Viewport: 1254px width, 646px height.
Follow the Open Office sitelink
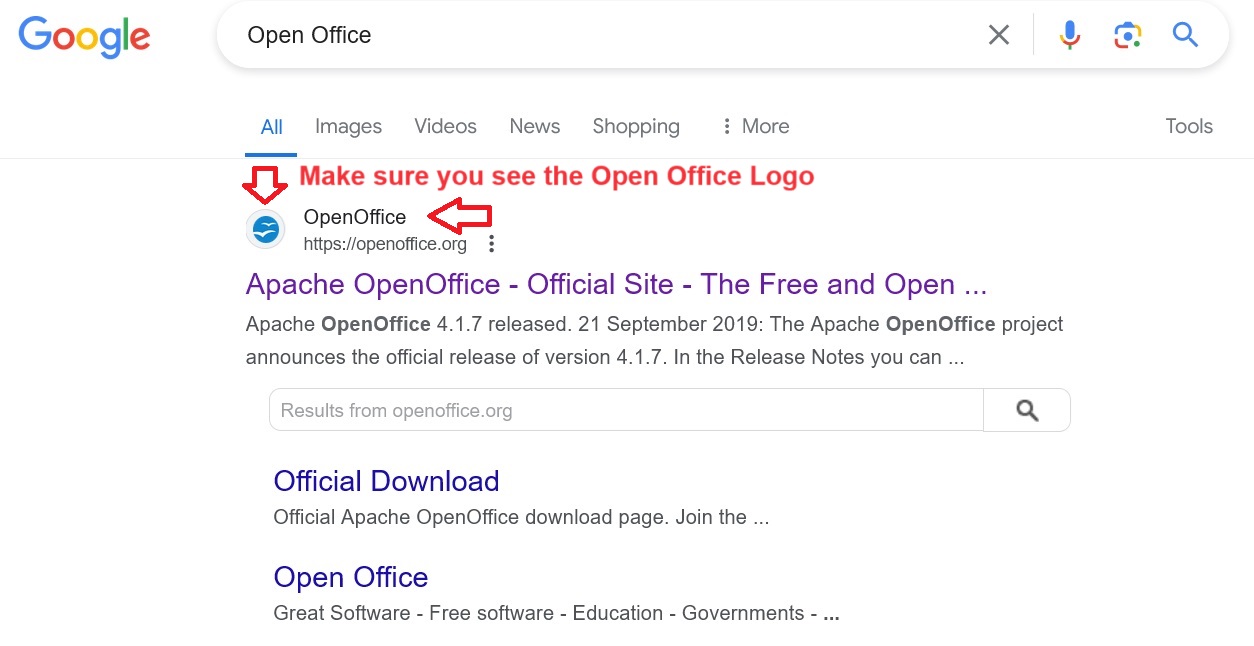350,577
